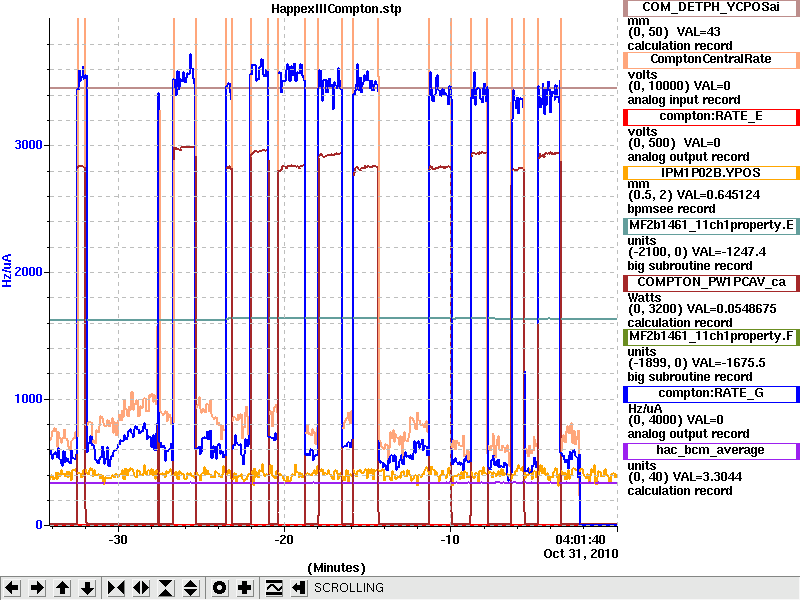Click the scroll mode arrow icon

(x=299, y=588)
